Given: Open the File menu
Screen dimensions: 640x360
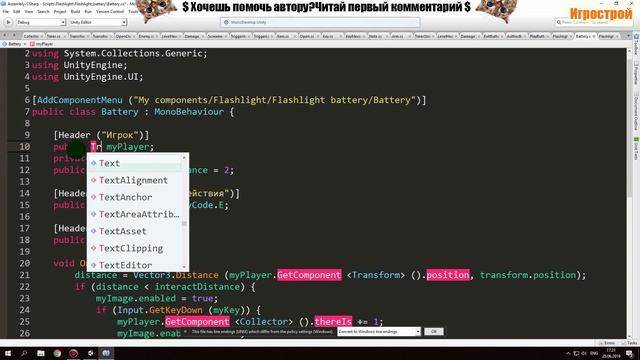Looking at the screenshot, I should (6, 11).
